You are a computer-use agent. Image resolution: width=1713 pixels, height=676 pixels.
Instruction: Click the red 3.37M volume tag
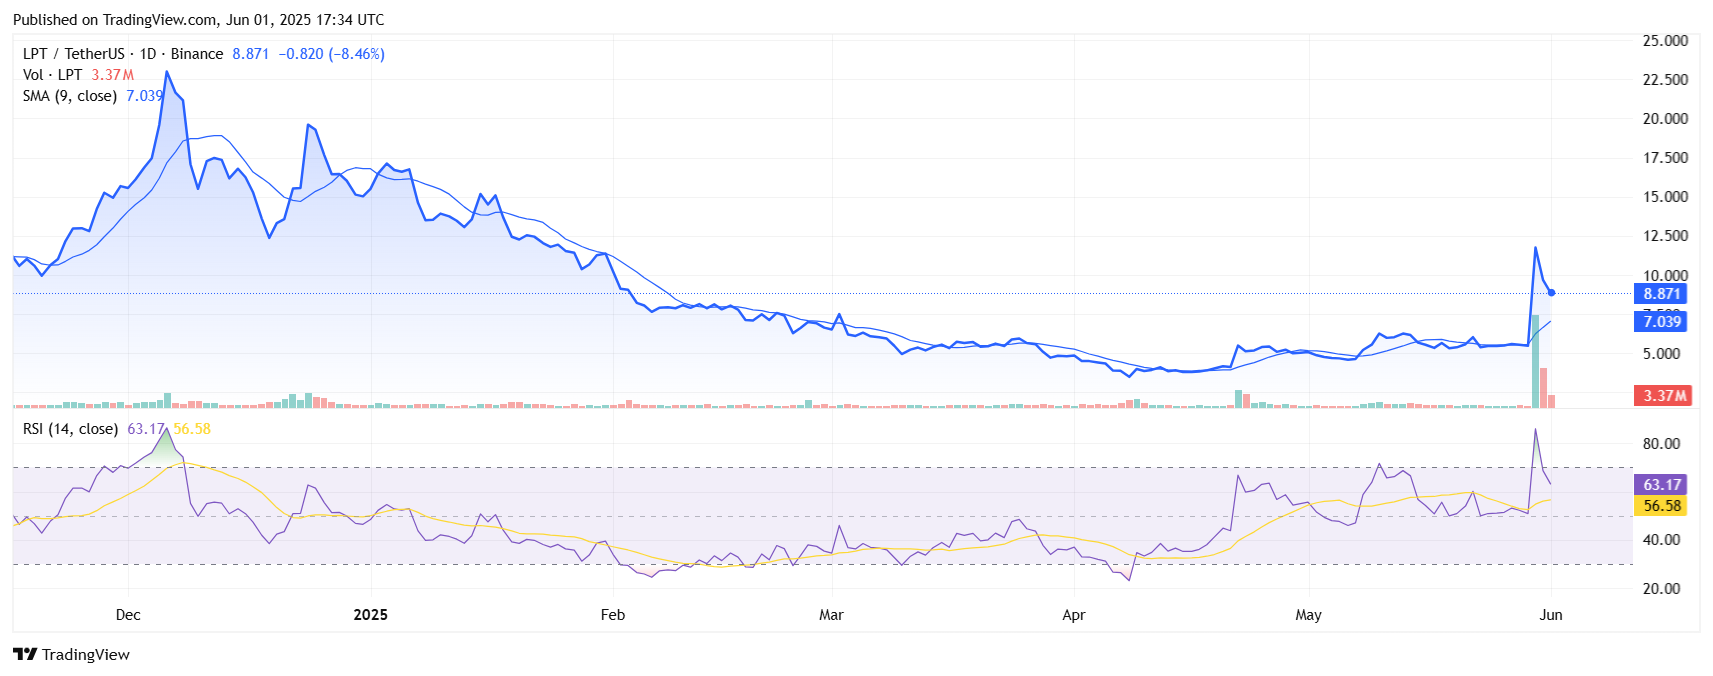pos(1662,396)
